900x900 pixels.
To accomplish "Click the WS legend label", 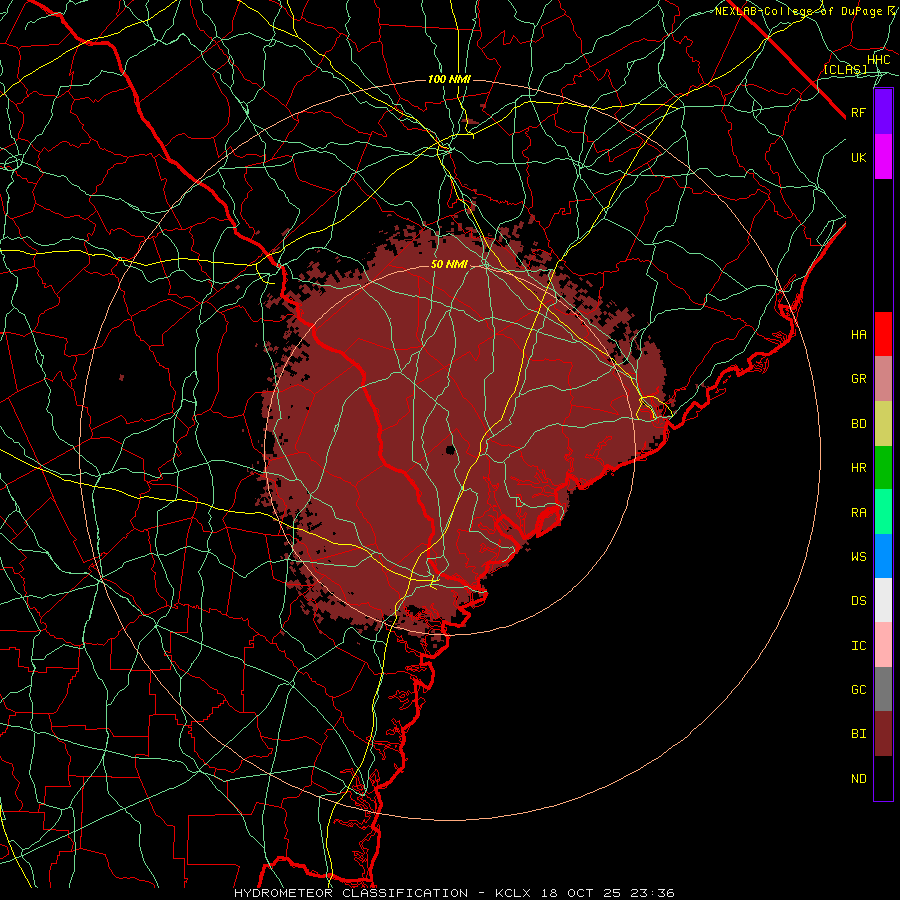I will click(859, 556).
